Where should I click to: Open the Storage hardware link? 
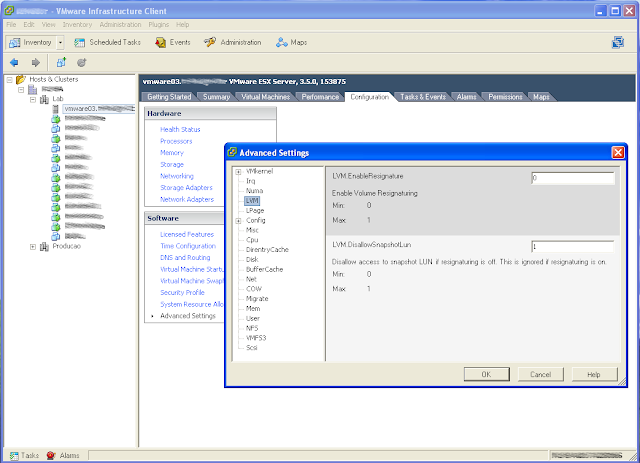(172, 165)
